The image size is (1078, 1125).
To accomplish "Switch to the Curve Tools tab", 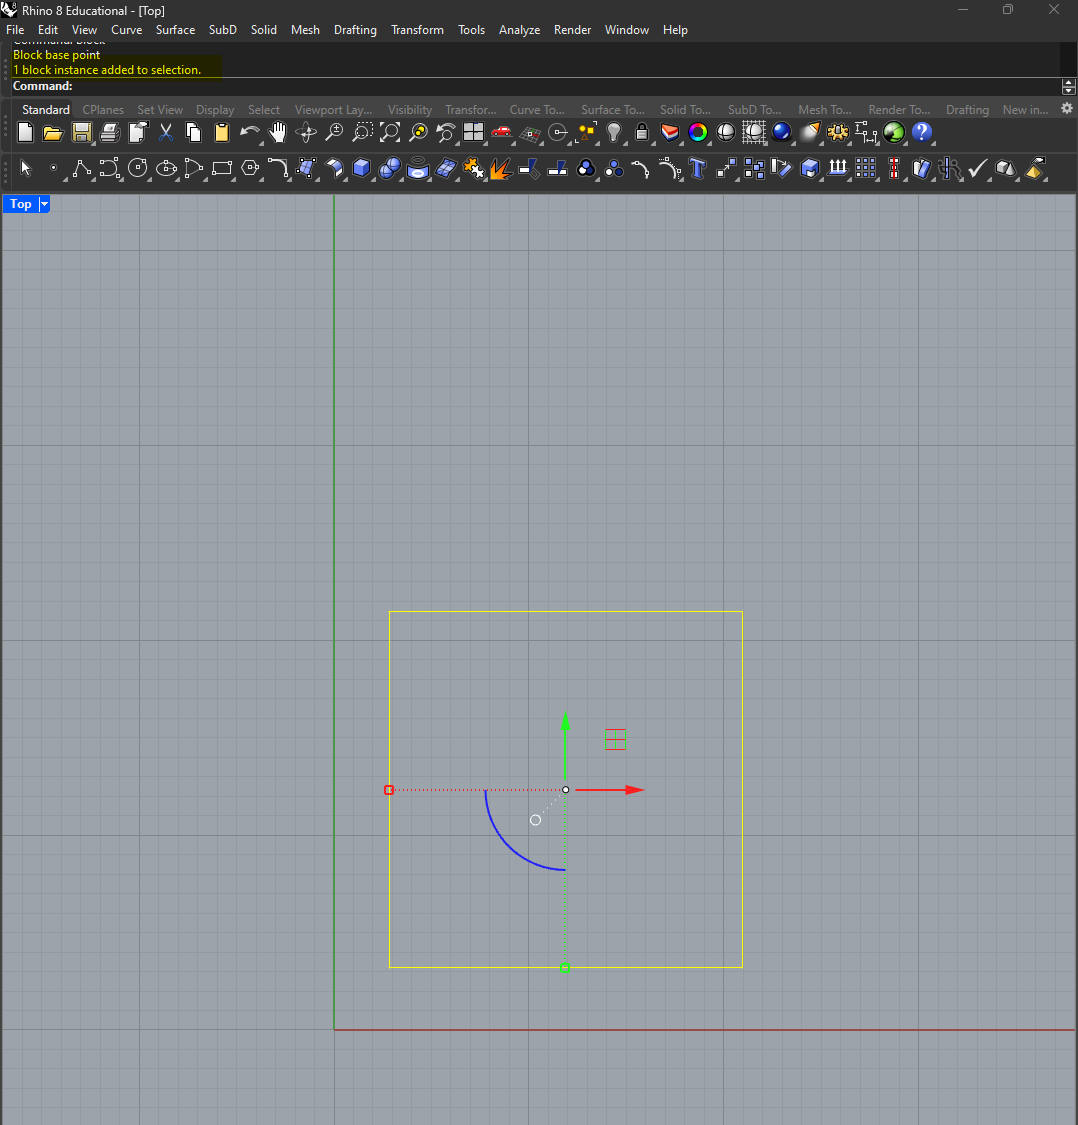I will pos(536,110).
